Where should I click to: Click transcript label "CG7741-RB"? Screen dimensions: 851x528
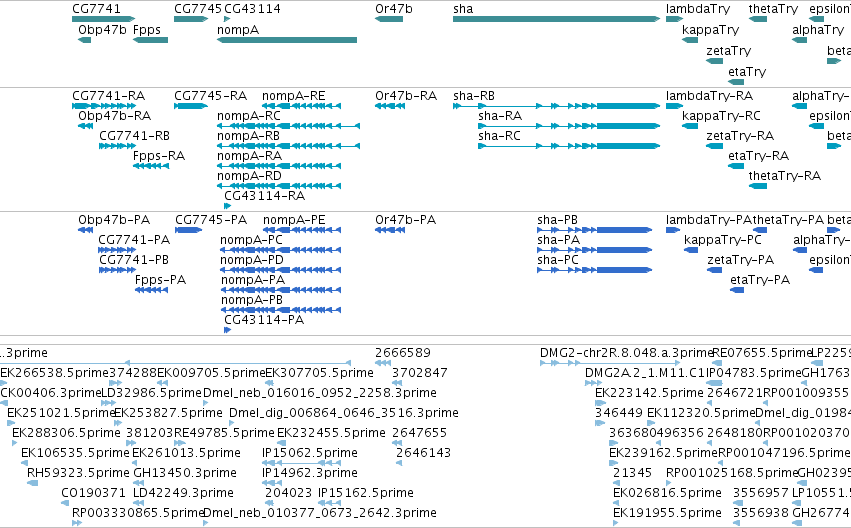(134, 136)
